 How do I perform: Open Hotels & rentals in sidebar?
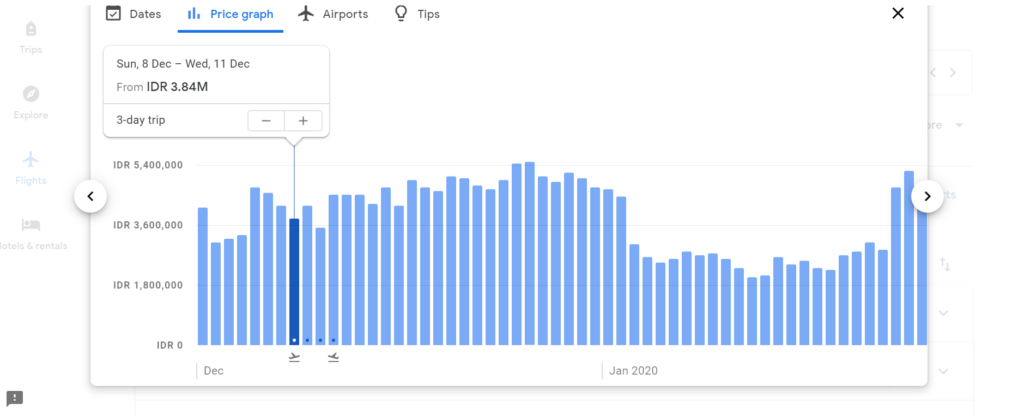click(x=31, y=233)
